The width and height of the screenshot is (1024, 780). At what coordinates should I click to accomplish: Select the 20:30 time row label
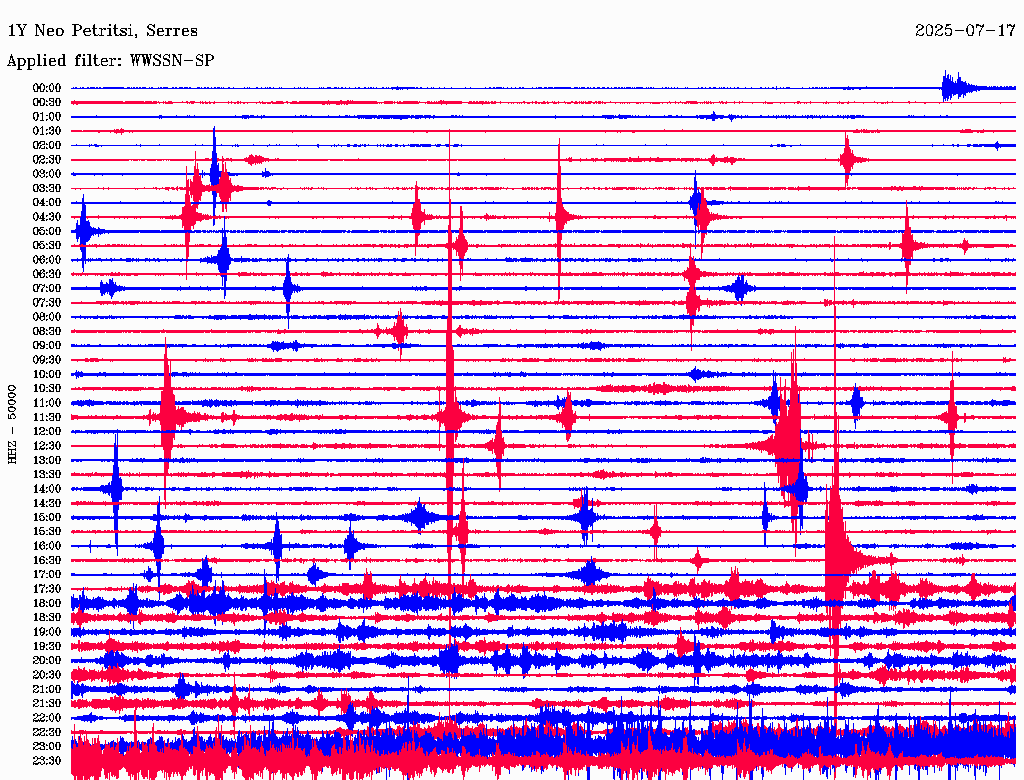pos(47,675)
